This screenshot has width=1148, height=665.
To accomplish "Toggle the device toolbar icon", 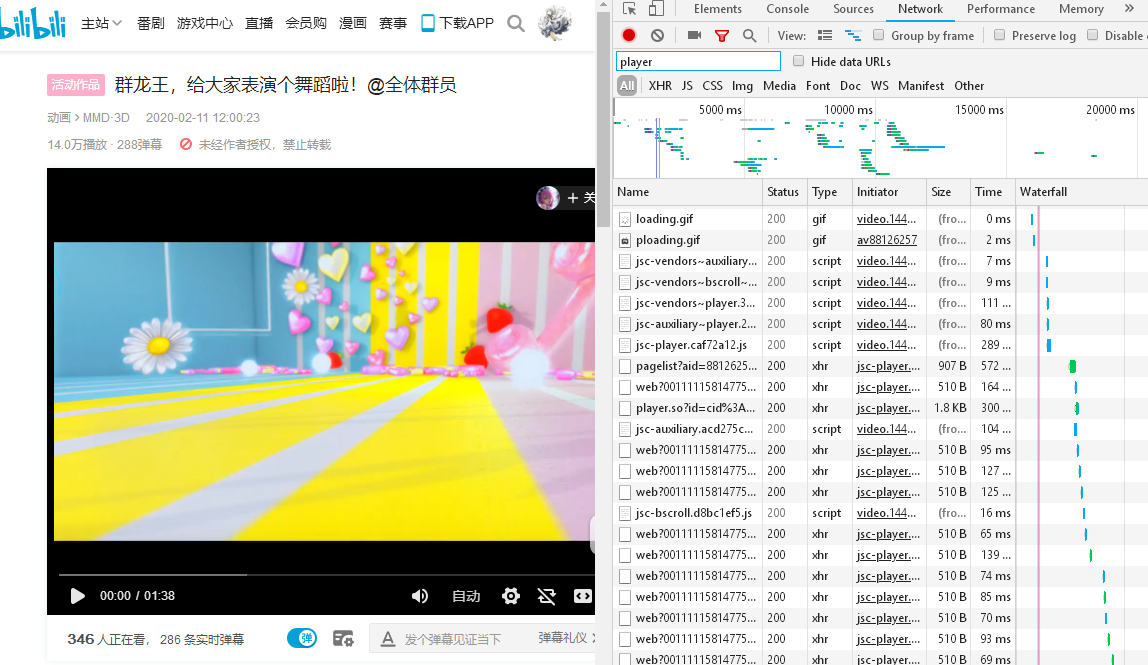I will 655,9.
